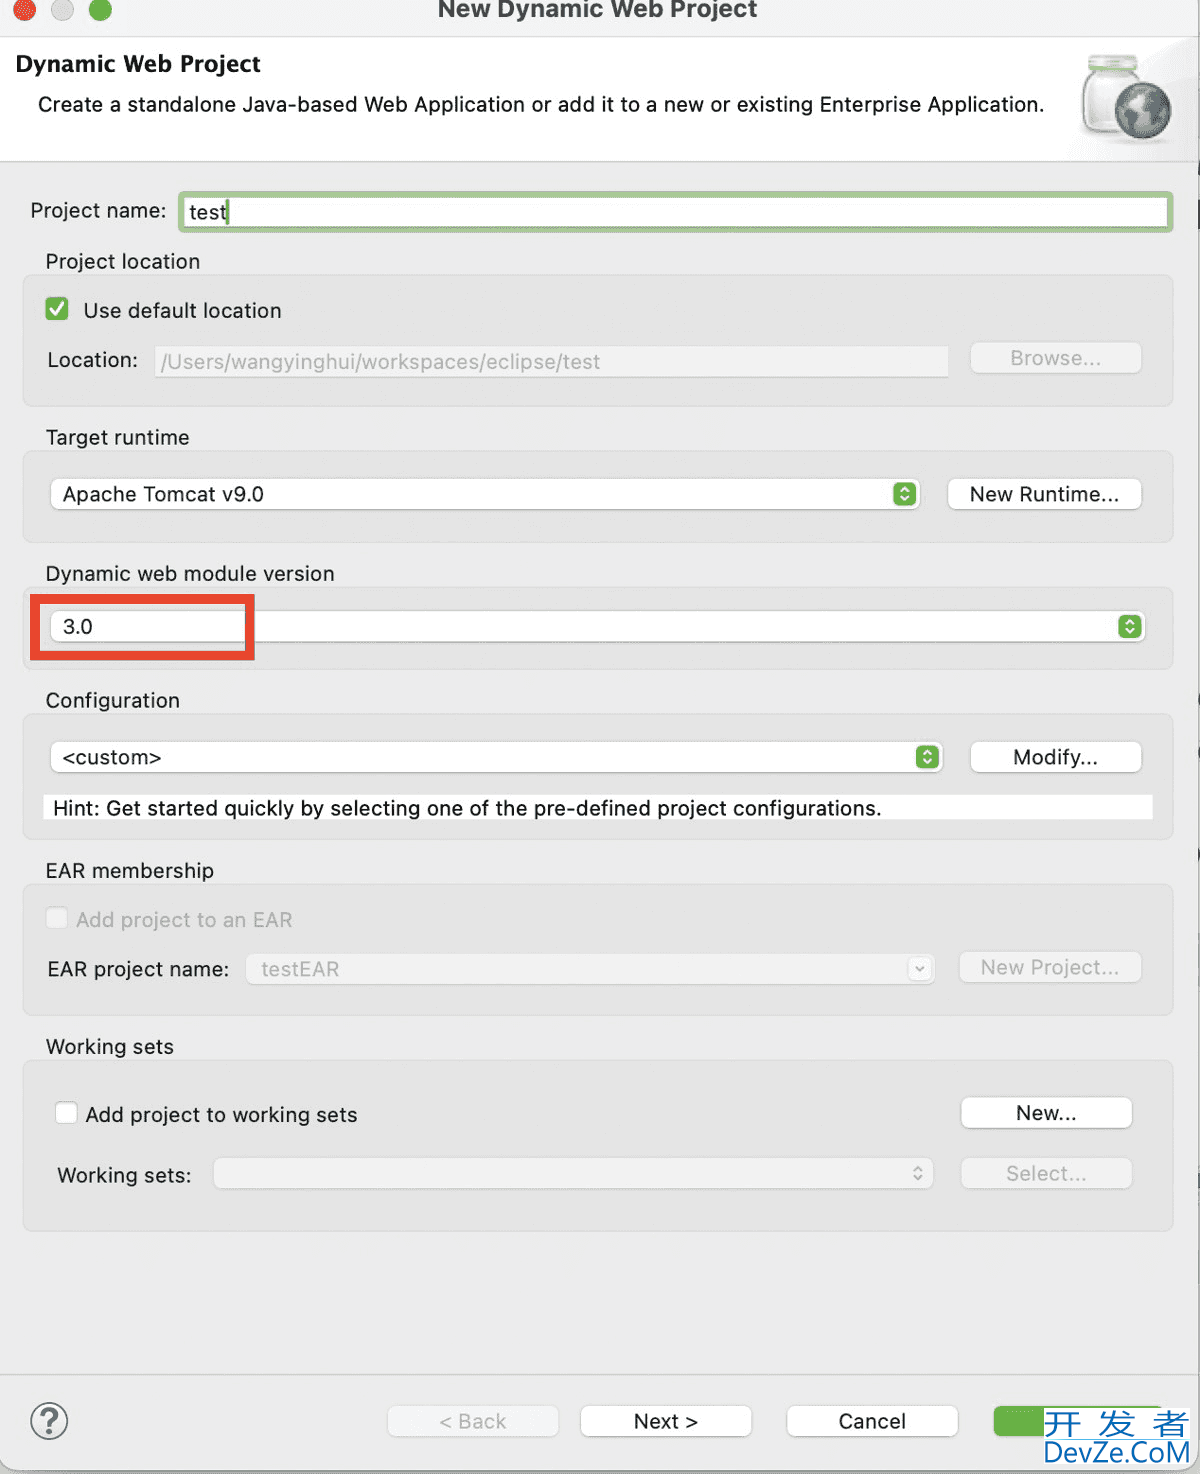Screen dimensions: 1200x1474
Task: Click the Dynamic Web Project wizard jar icon
Action: coord(1126,98)
